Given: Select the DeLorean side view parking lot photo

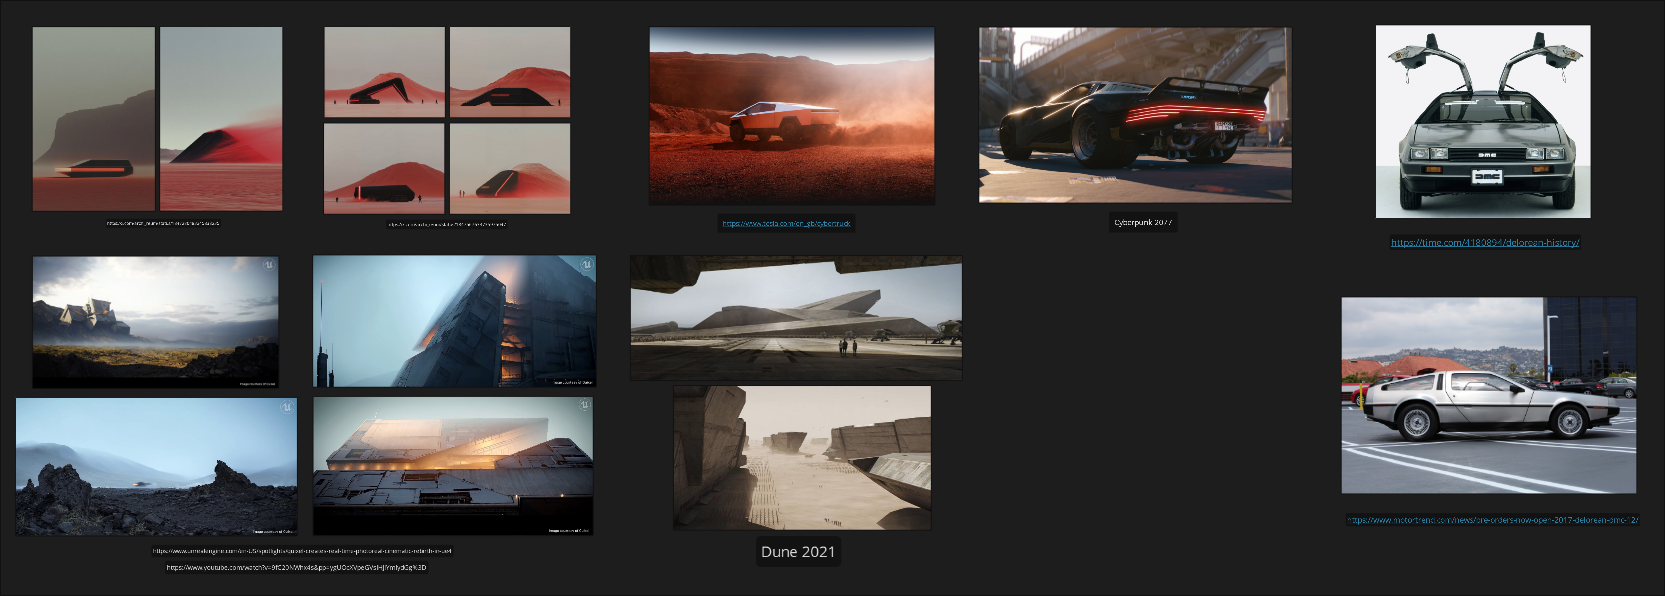Looking at the screenshot, I should point(1489,395).
